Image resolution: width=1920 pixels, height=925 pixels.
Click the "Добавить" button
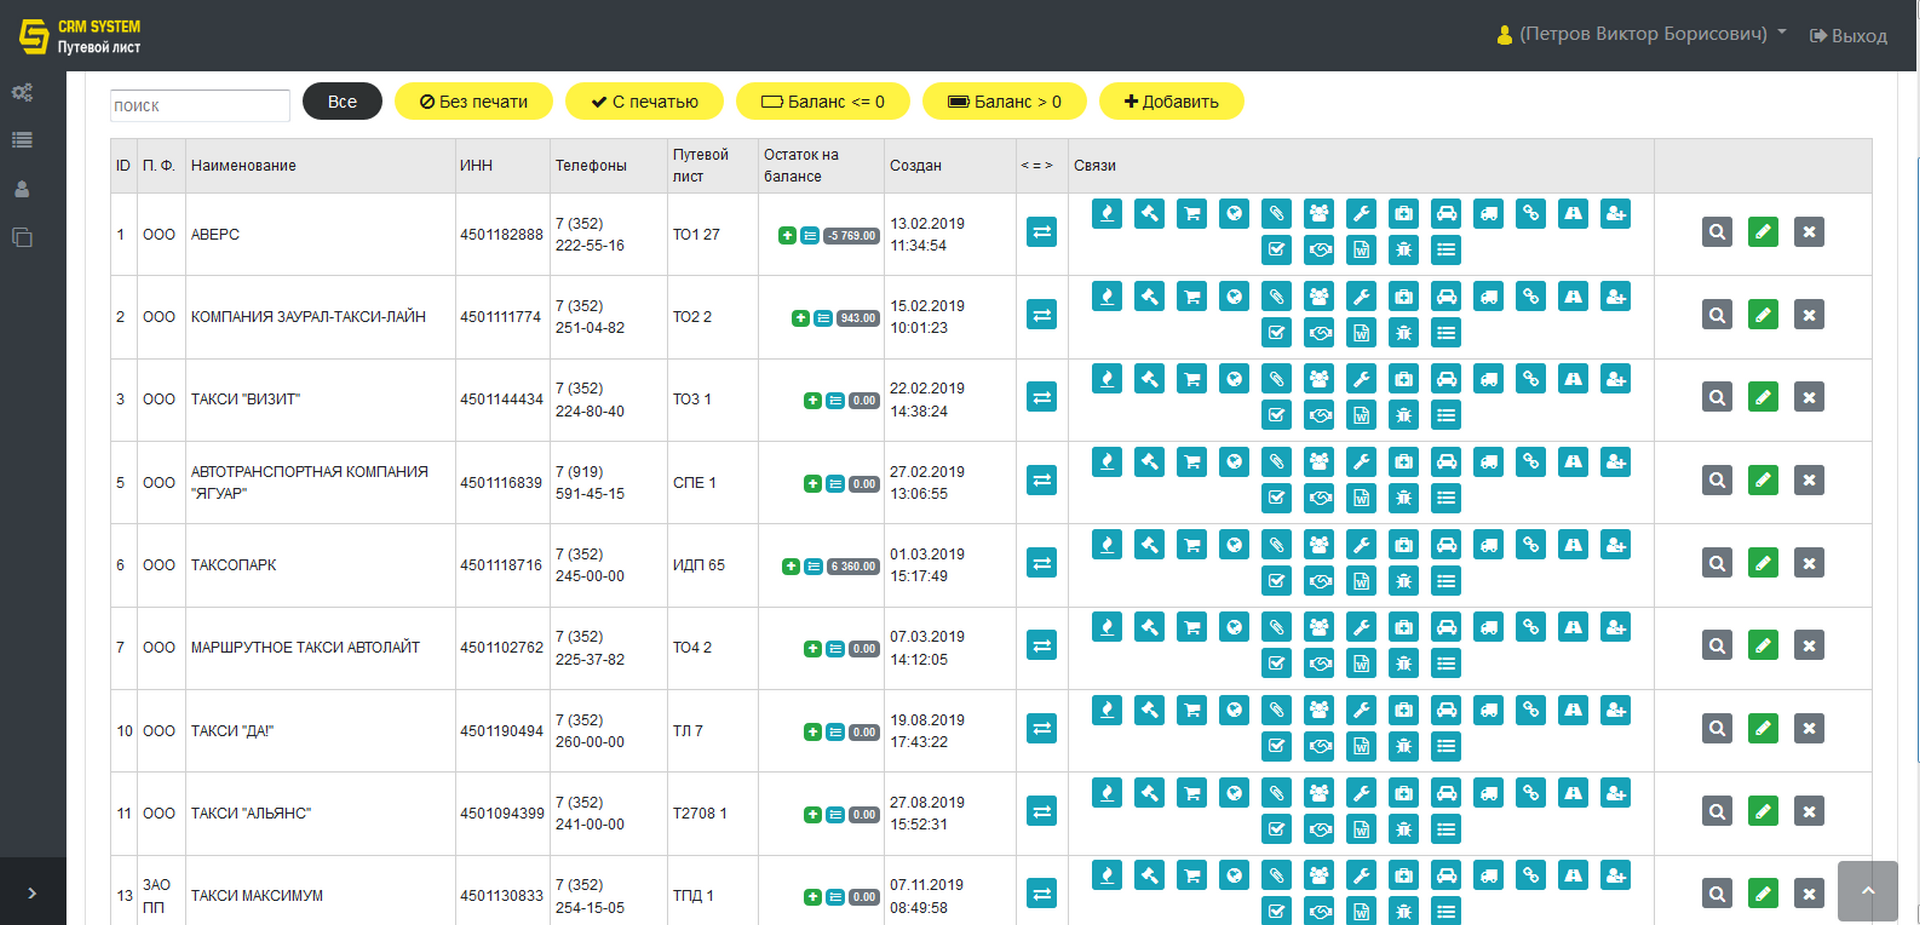[1171, 101]
